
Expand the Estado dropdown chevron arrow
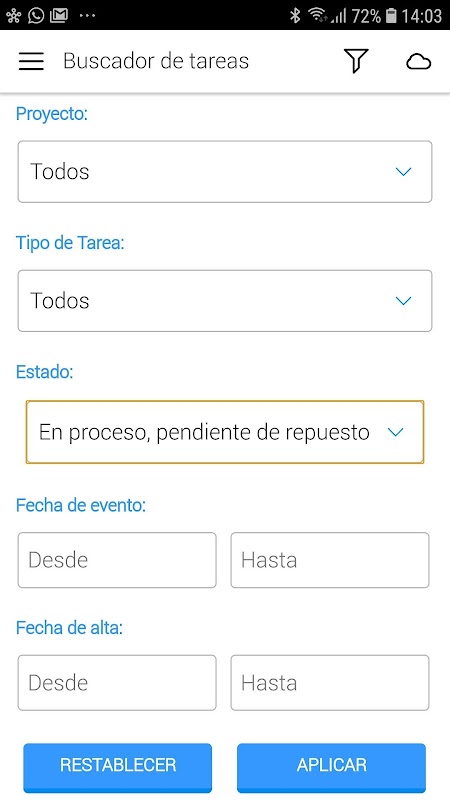(395, 433)
